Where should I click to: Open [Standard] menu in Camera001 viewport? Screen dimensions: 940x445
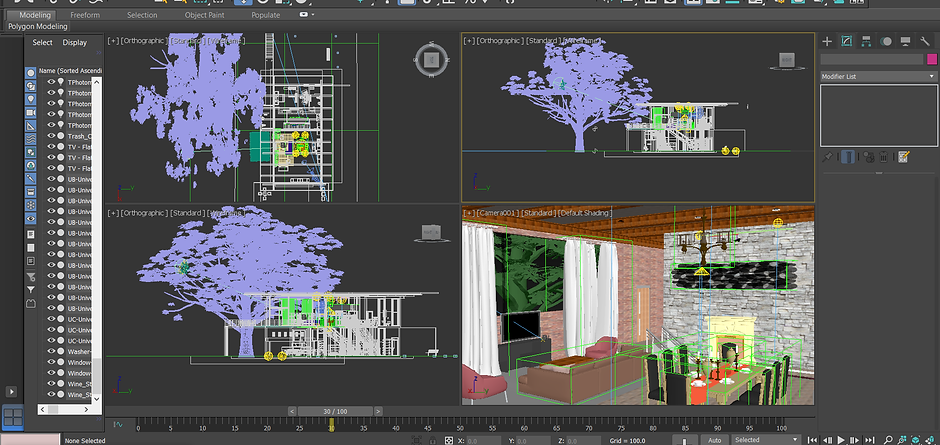point(537,213)
